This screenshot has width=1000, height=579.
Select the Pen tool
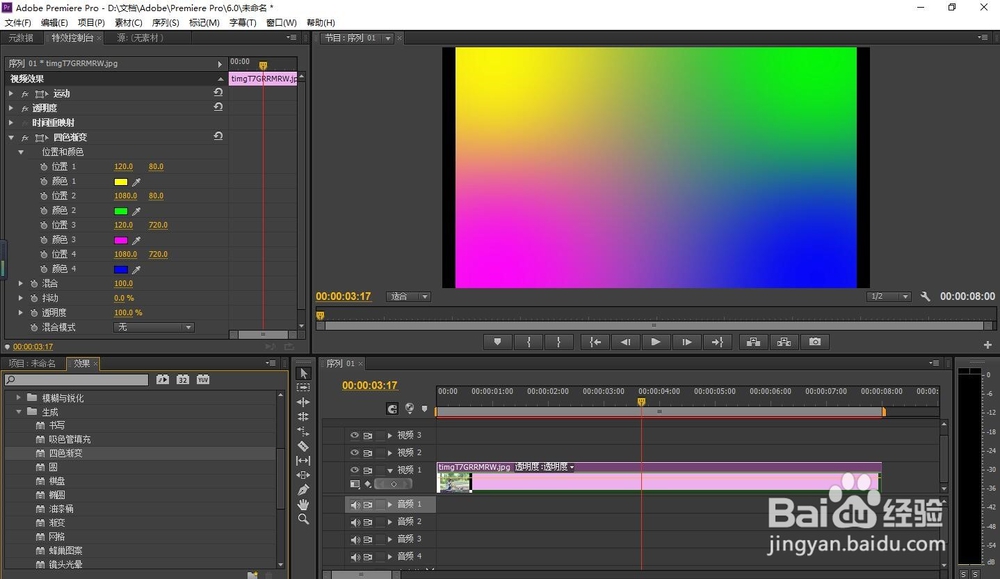304,490
